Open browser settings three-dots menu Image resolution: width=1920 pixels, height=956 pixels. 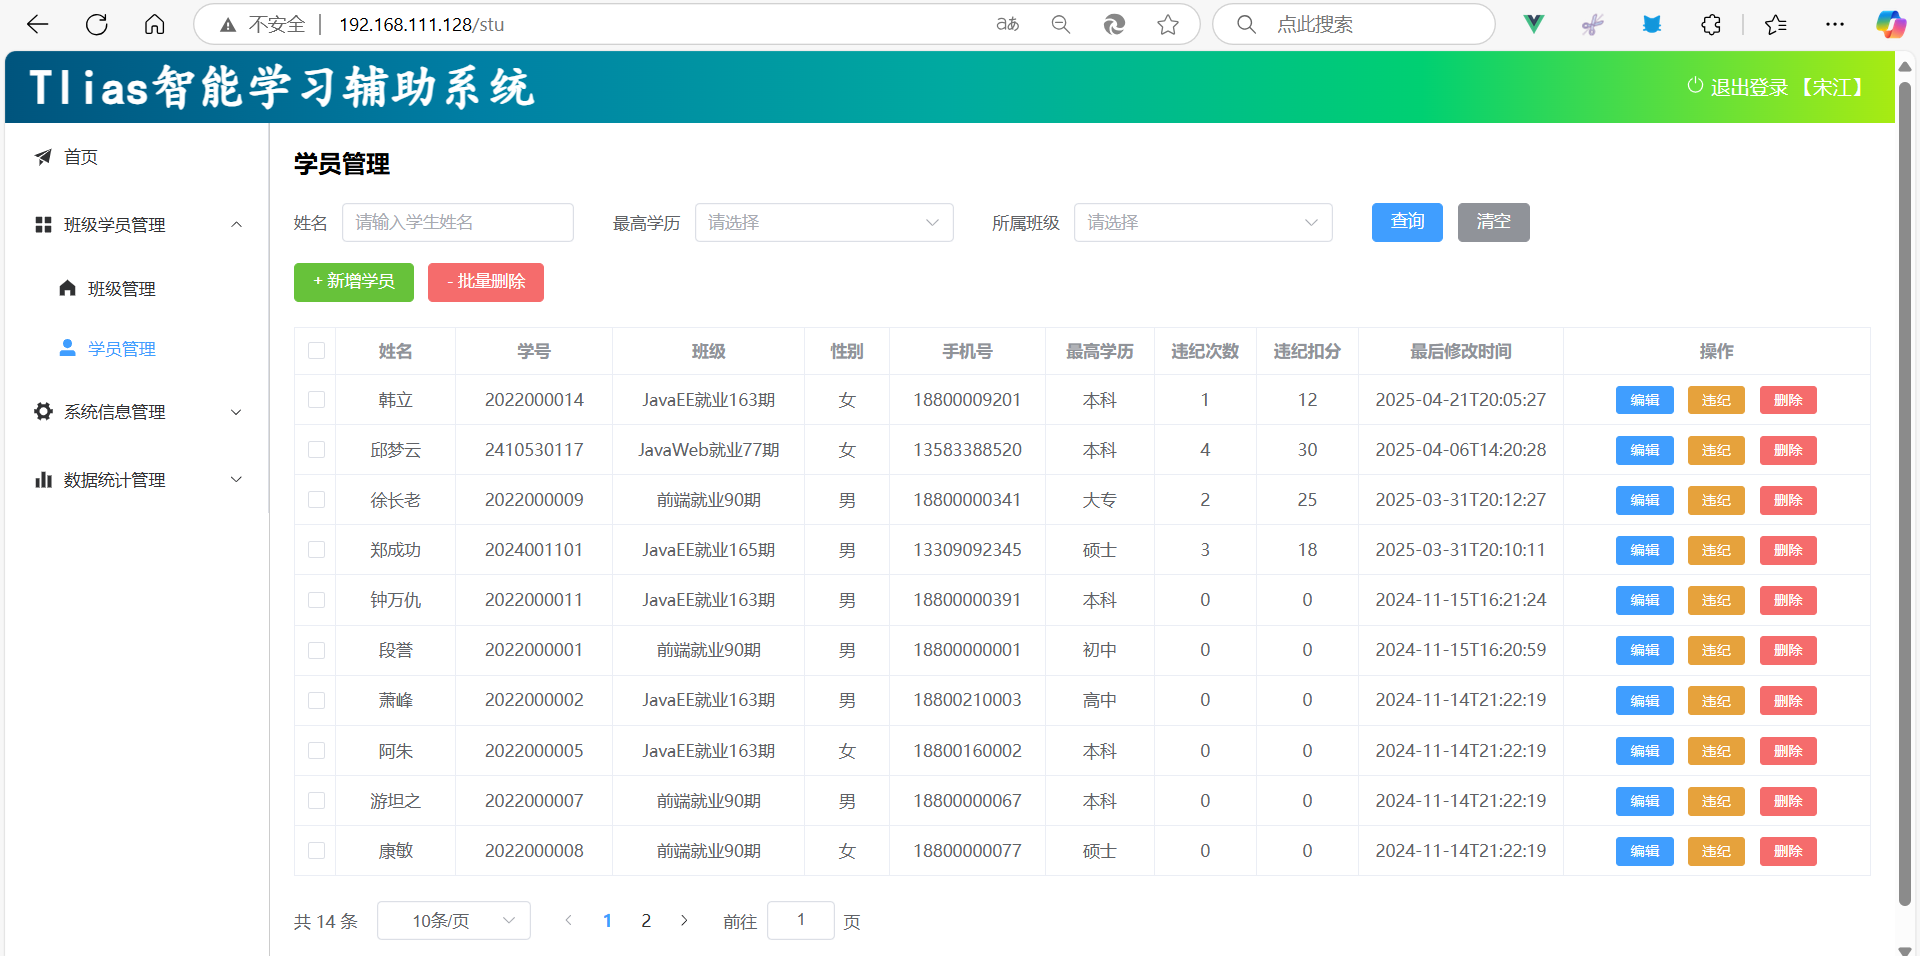(1835, 24)
